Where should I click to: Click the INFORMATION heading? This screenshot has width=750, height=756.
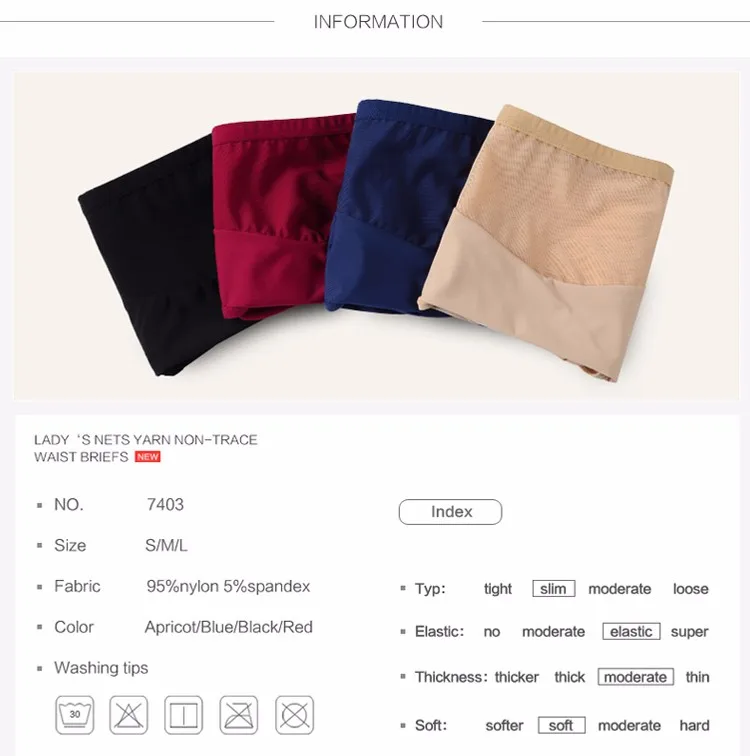tap(378, 22)
